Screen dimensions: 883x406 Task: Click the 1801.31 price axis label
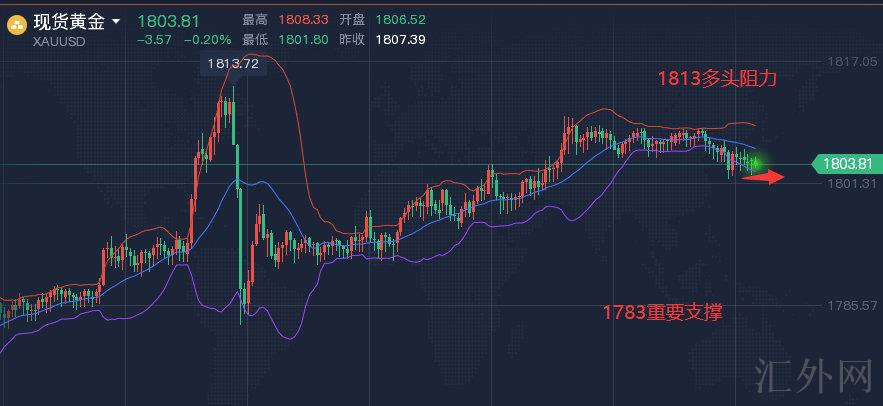click(x=852, y=184)
